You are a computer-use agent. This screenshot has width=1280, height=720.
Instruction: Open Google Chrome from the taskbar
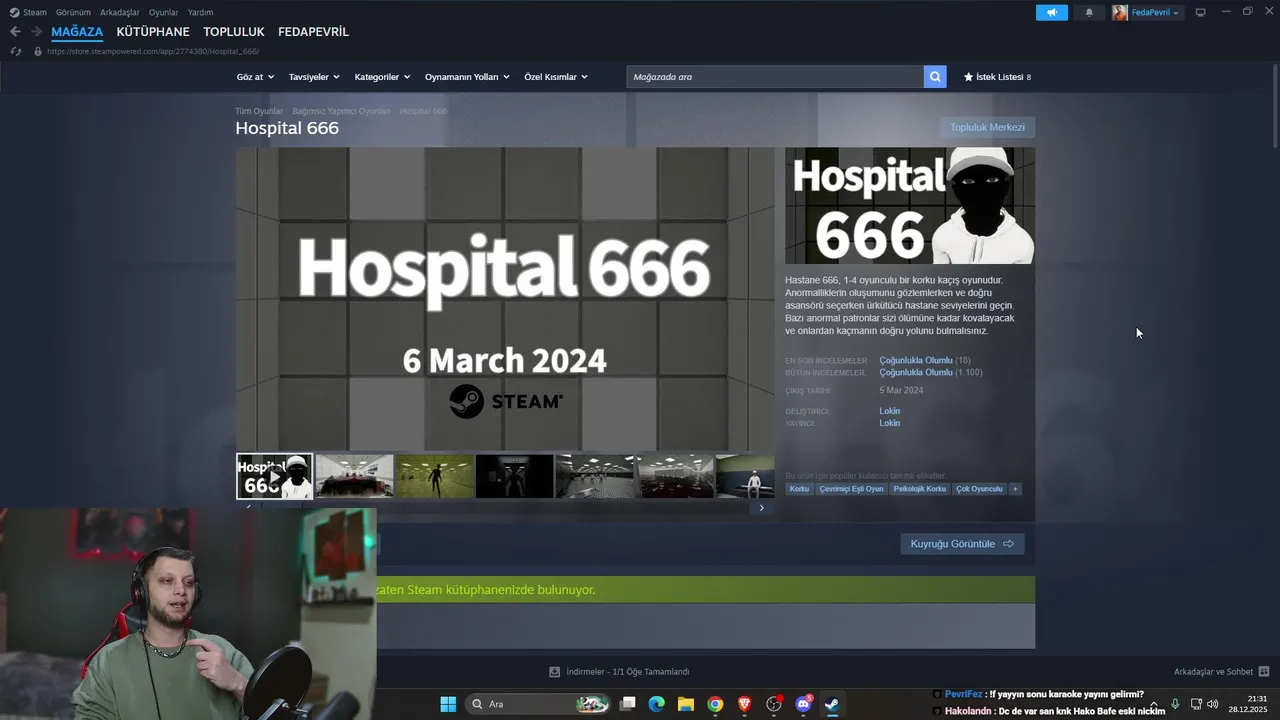715,704
